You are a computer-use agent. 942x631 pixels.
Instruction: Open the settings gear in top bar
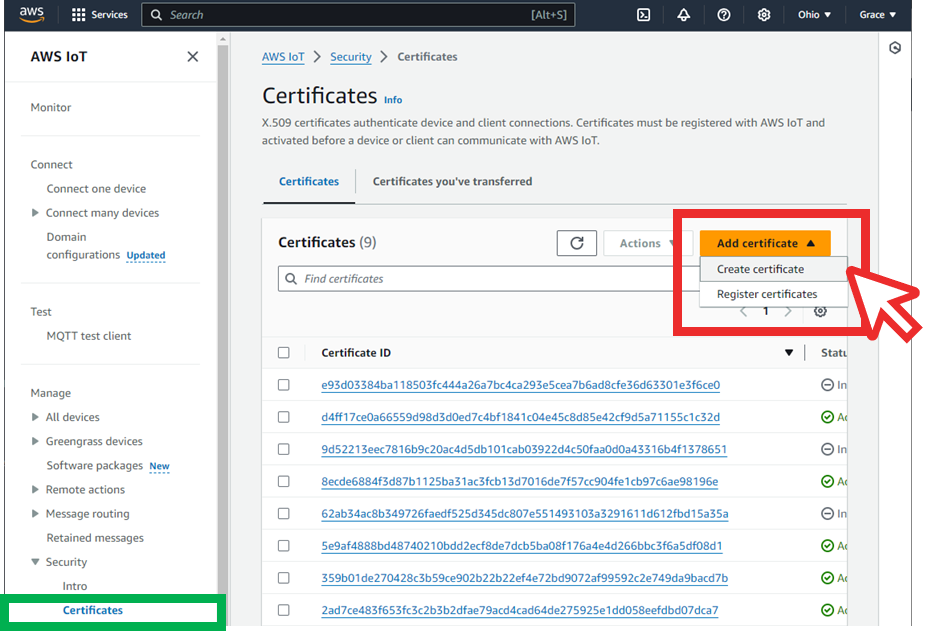pos(764,15)
